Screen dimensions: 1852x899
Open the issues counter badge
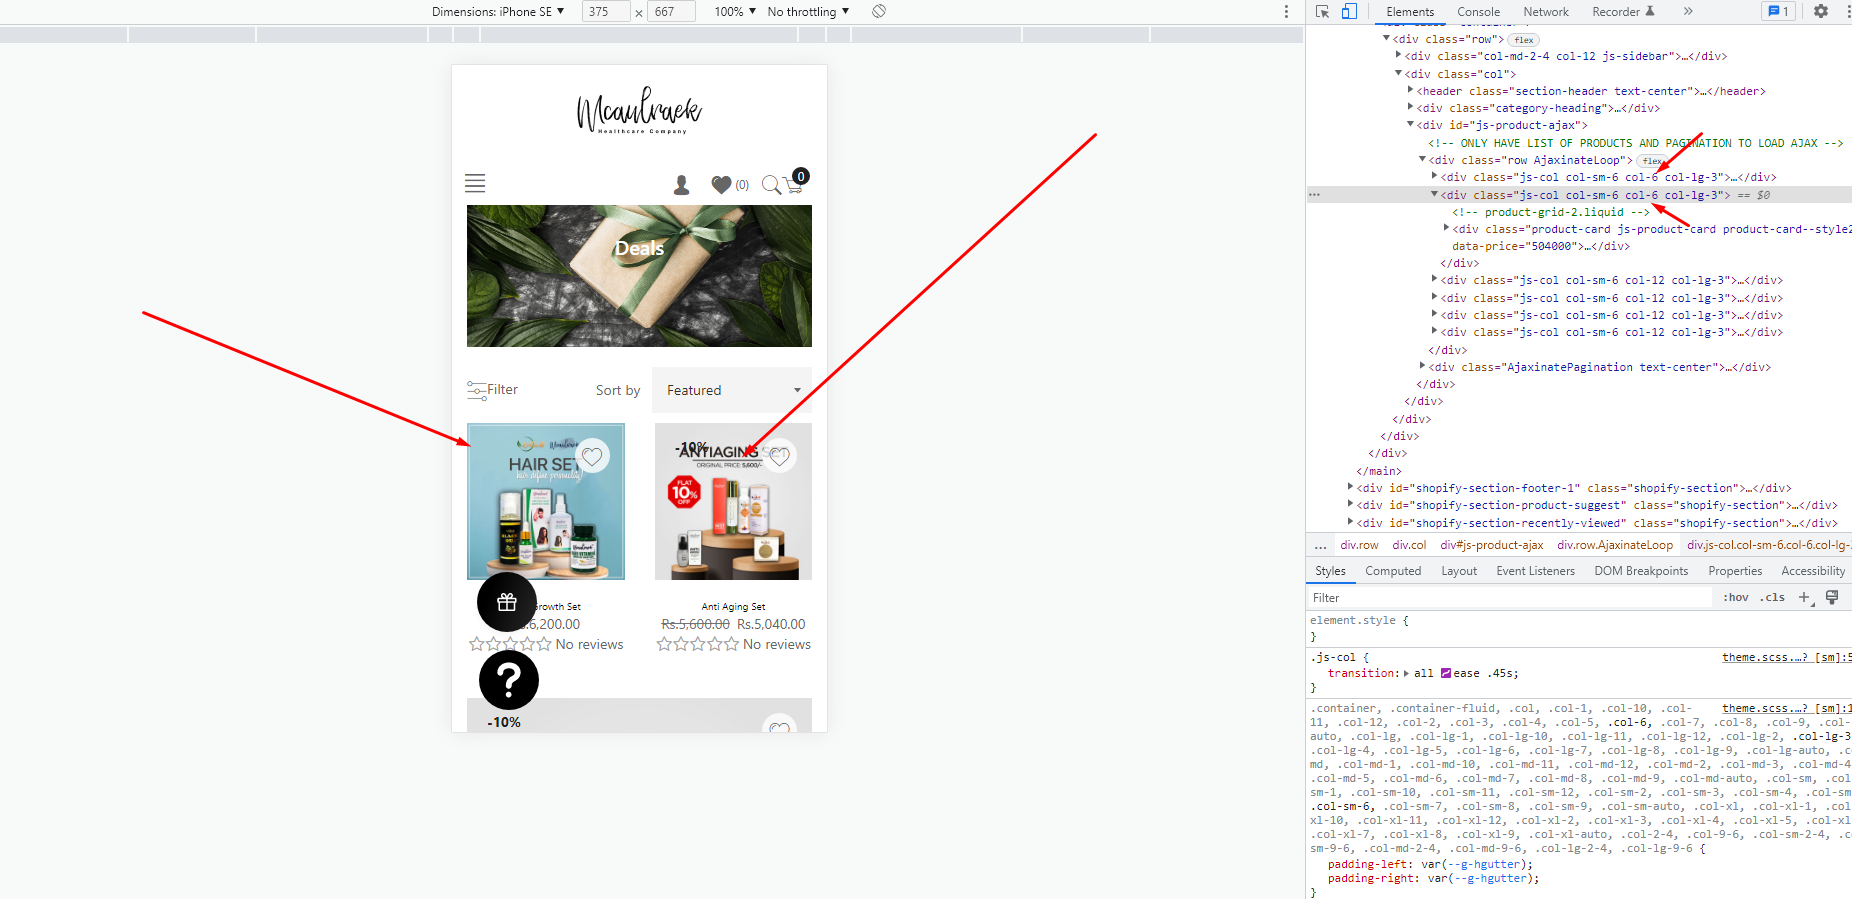1778,11
